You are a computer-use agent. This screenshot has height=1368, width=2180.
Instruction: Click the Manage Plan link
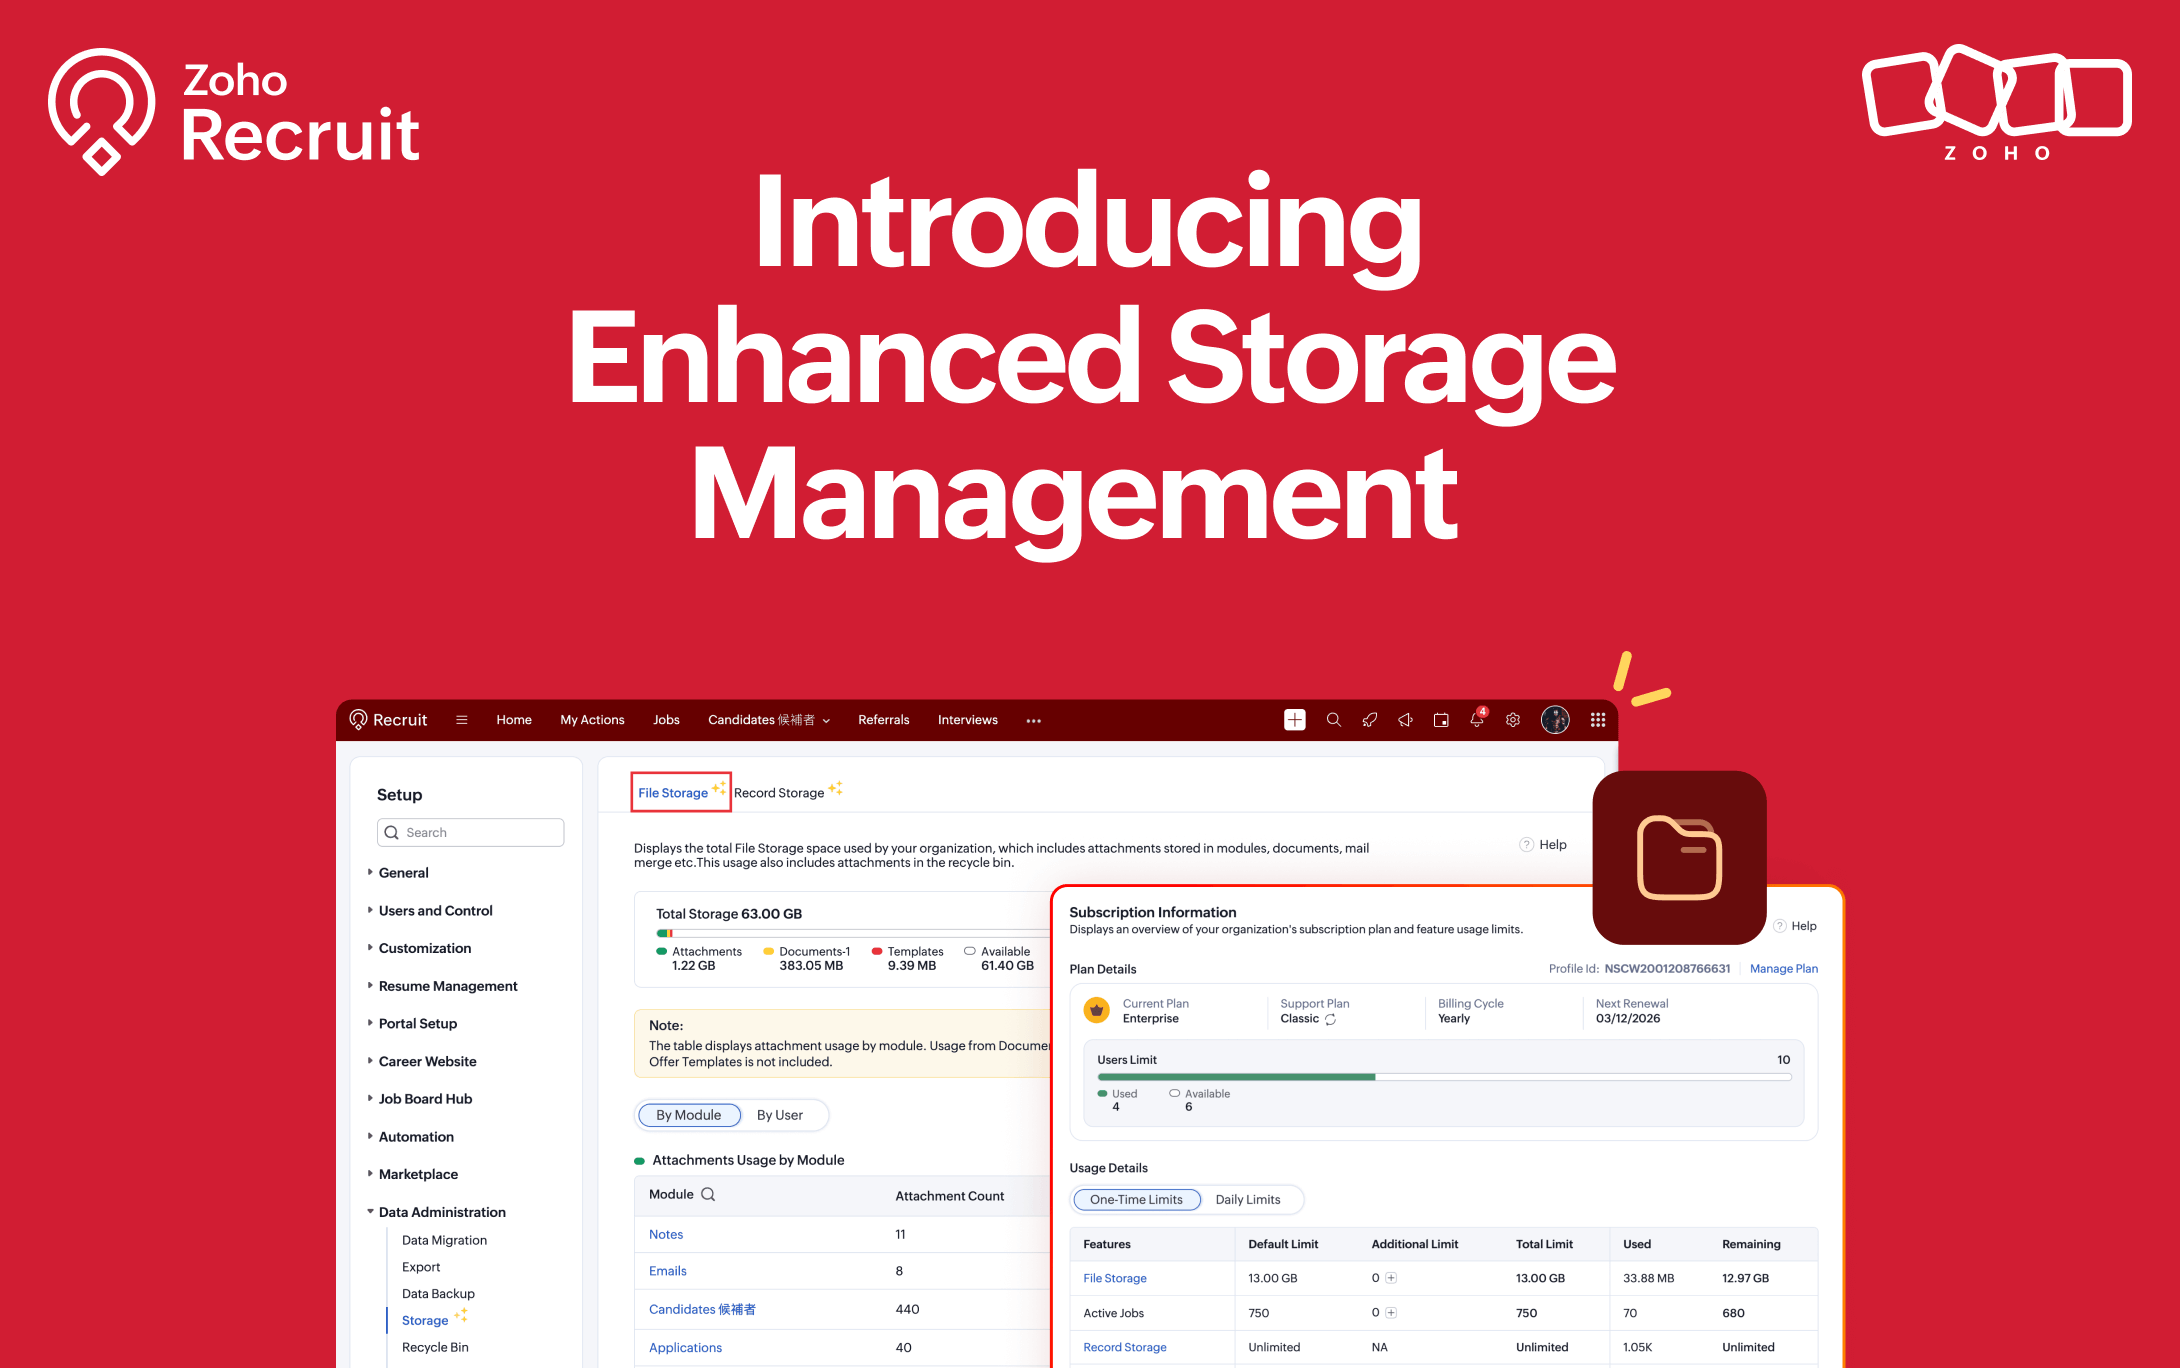click(x=1783, y=969)
